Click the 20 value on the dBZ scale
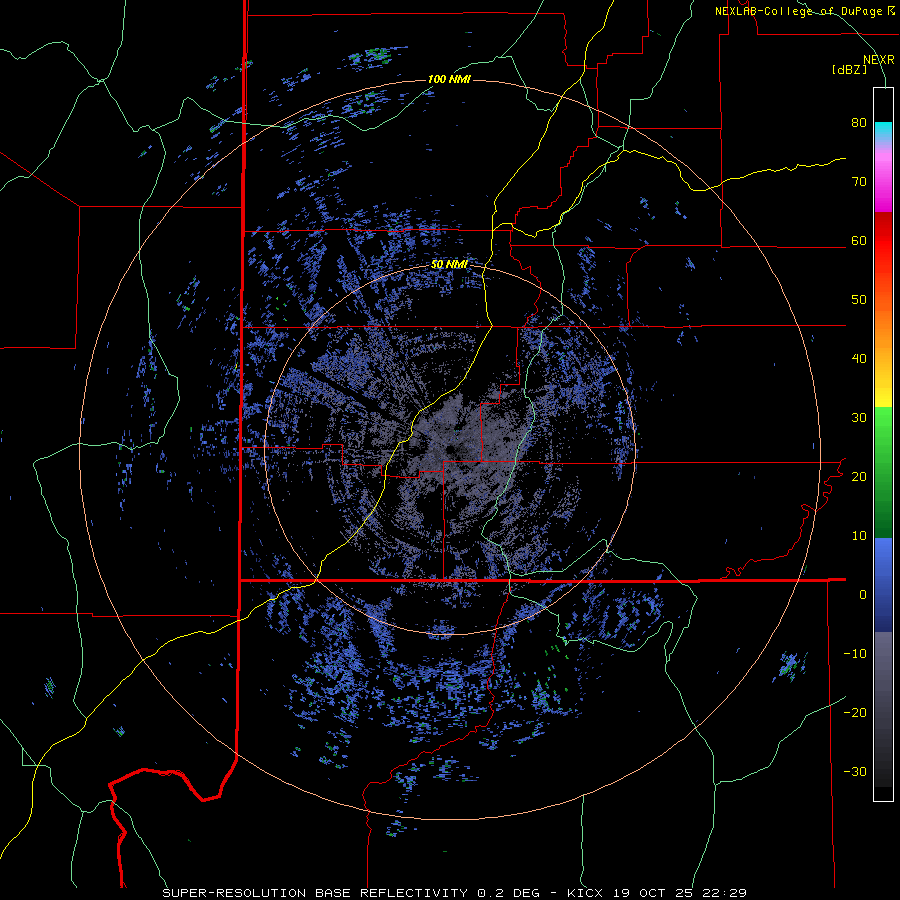The height and width of the screenshot is (900, 900). (859, 477)
